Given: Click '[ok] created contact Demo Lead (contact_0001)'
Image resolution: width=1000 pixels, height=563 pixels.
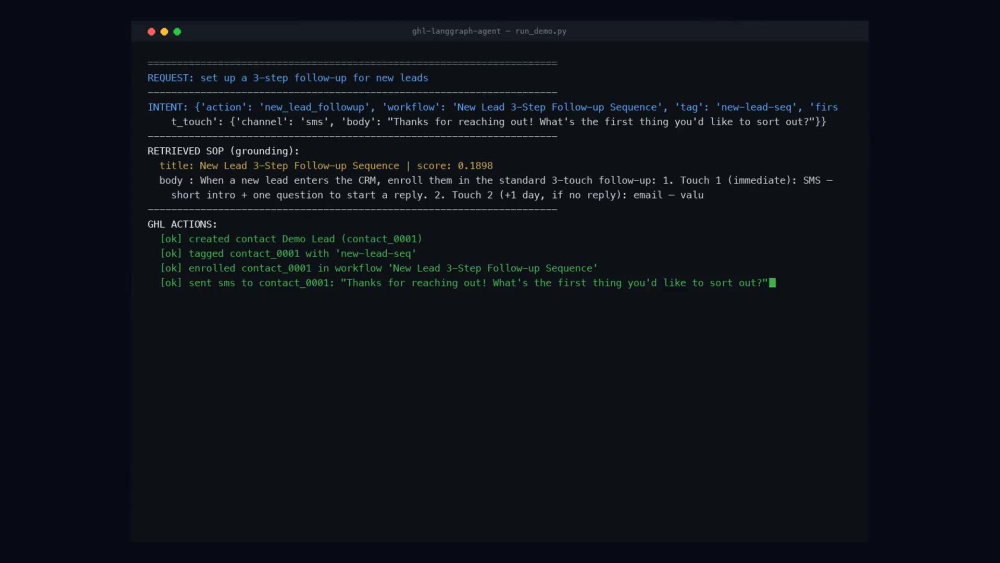Looking at the screenshot, I should click(291, 239).
